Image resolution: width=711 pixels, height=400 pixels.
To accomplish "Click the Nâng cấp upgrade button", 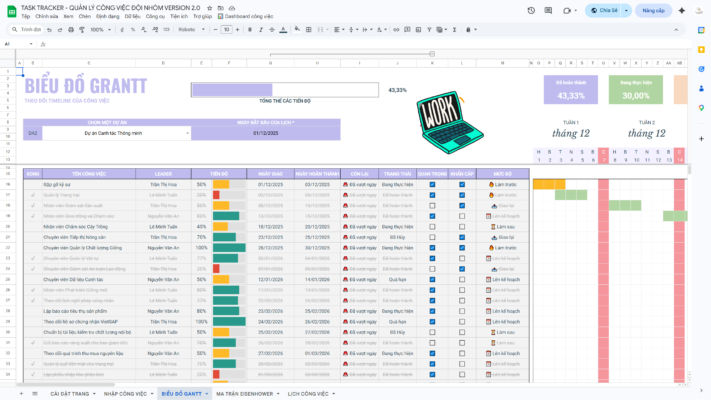I will point(653,10).
